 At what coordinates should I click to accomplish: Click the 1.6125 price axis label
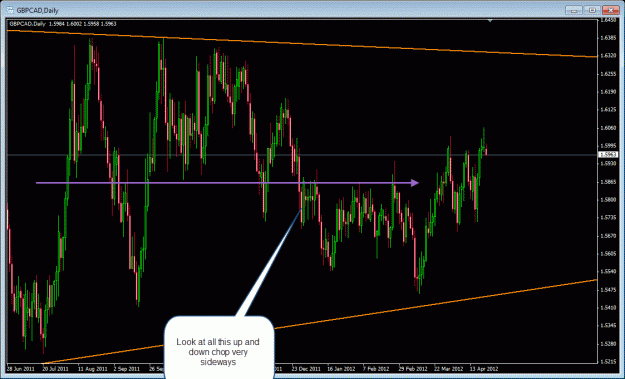[x=609, y=110]
